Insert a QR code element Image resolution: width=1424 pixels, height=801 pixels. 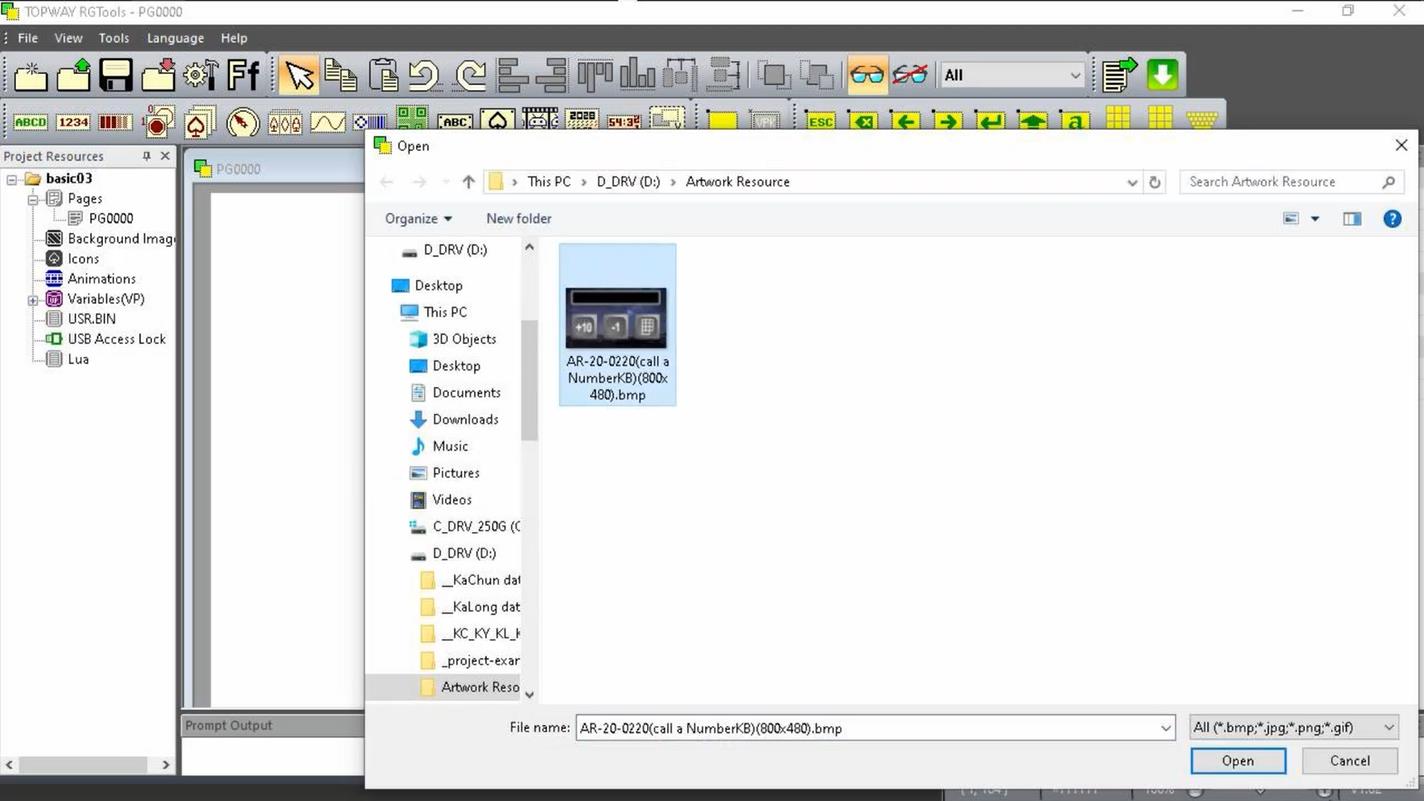tap(412, 119)
